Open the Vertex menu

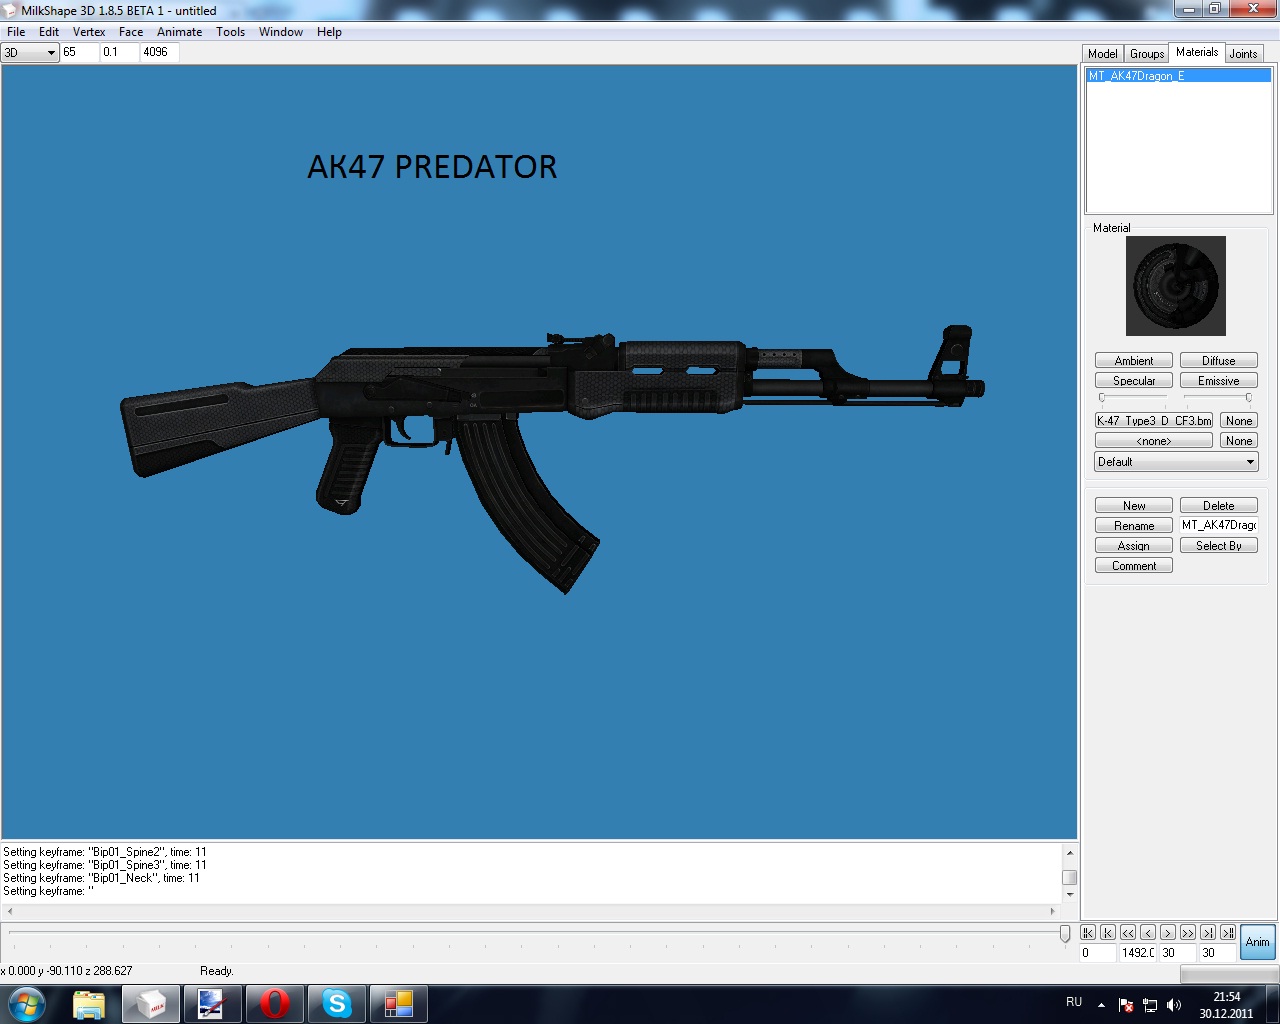pos(89,32)
